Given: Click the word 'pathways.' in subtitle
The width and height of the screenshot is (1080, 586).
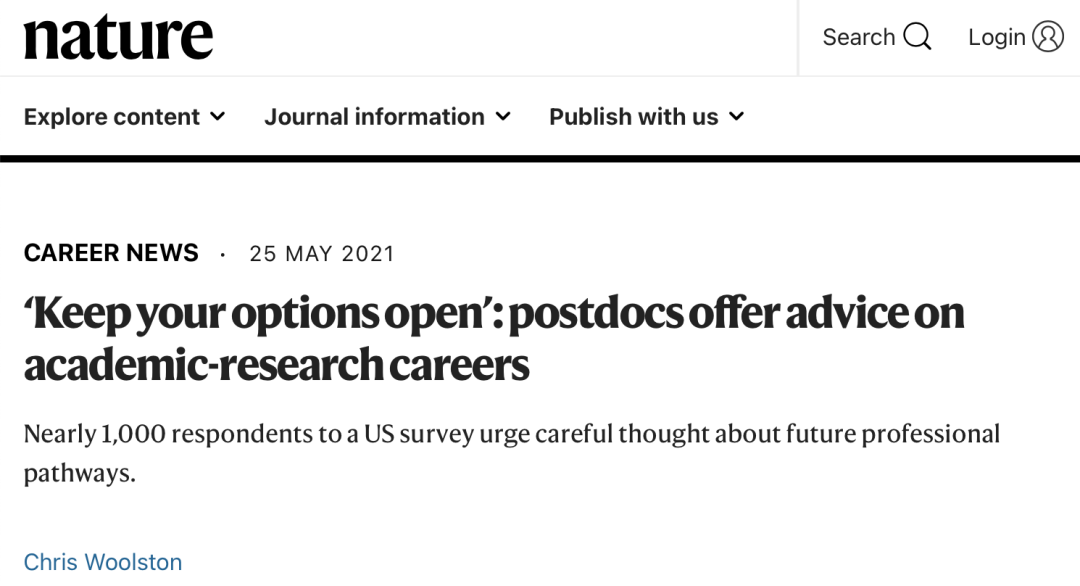Looking at the screenshot, I should pos(79,474).
